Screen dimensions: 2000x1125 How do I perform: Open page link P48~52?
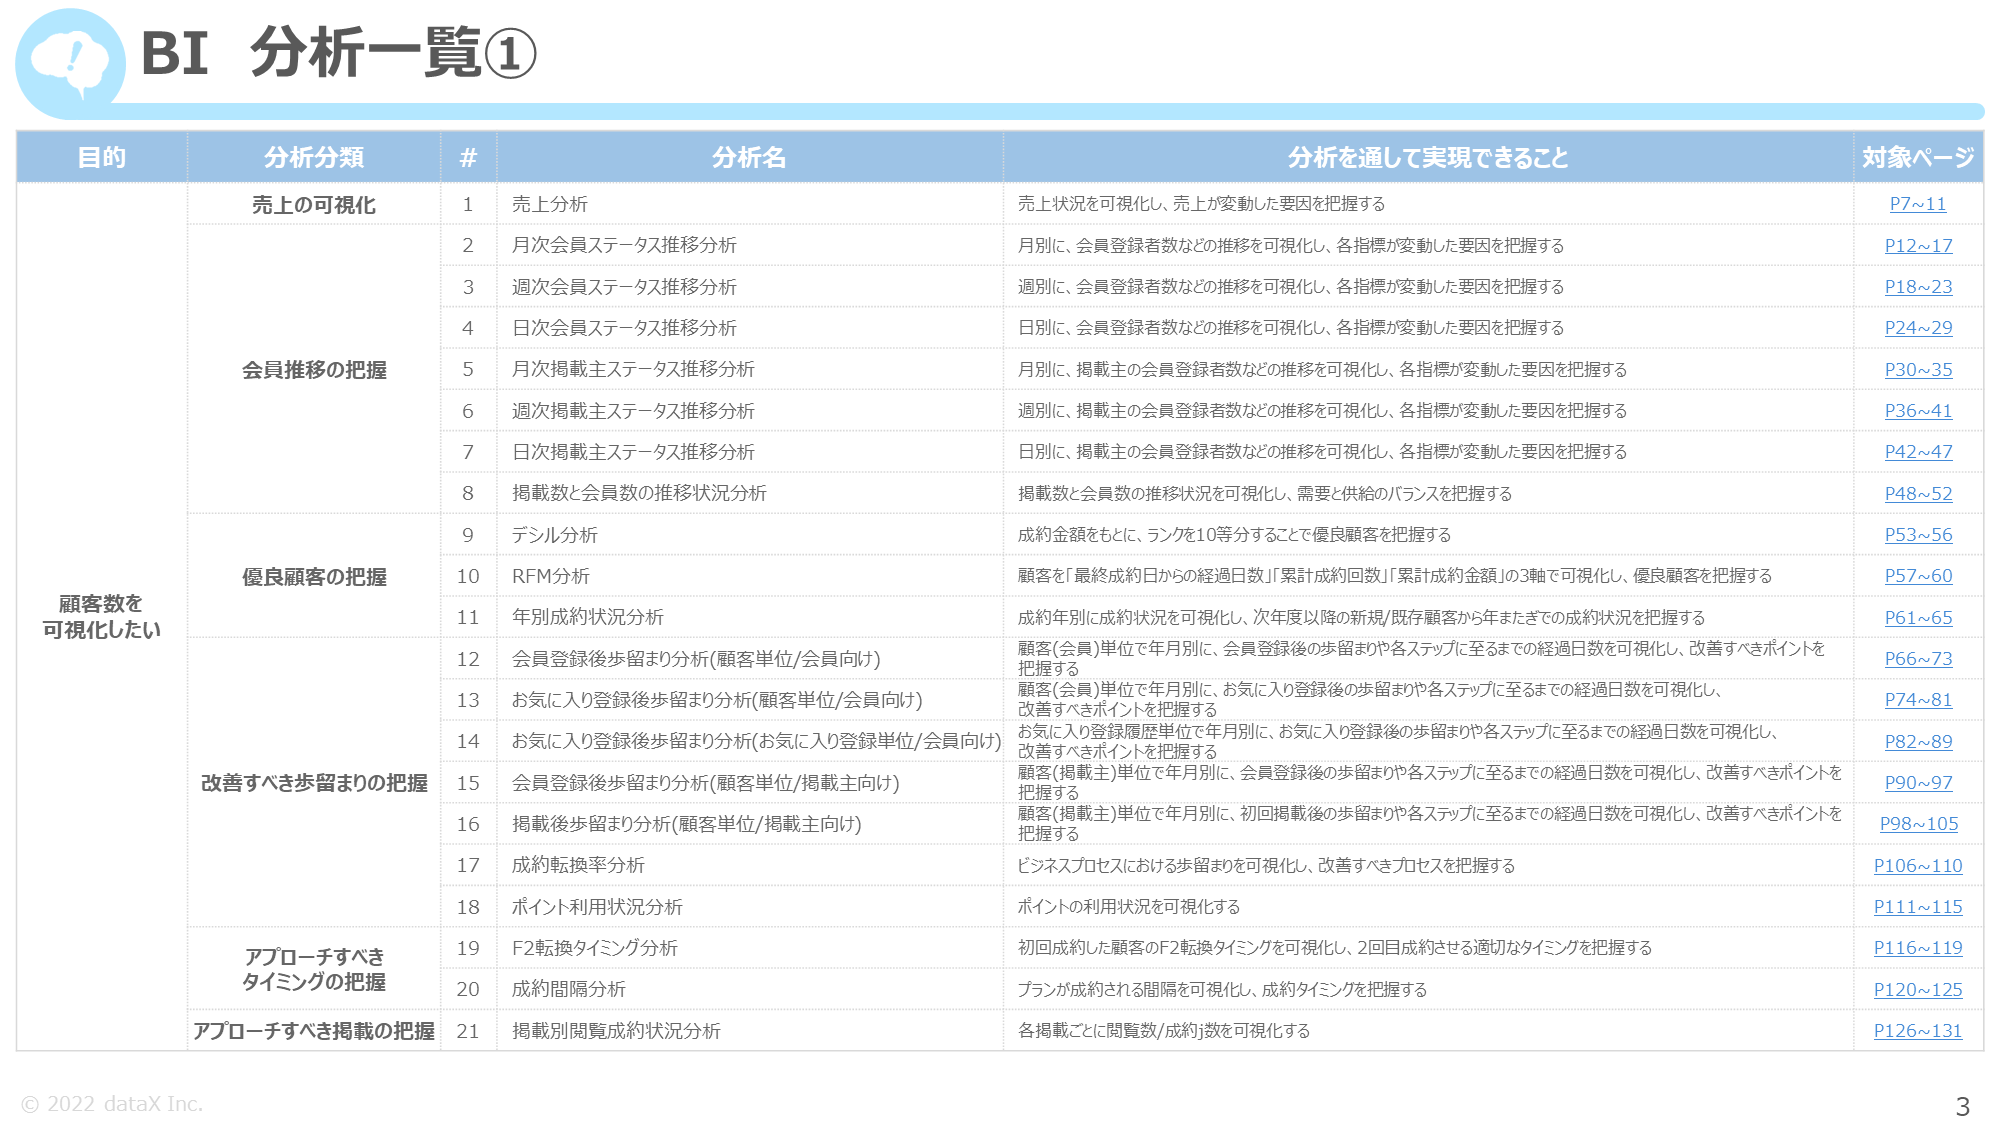(x=1918, y=494)
